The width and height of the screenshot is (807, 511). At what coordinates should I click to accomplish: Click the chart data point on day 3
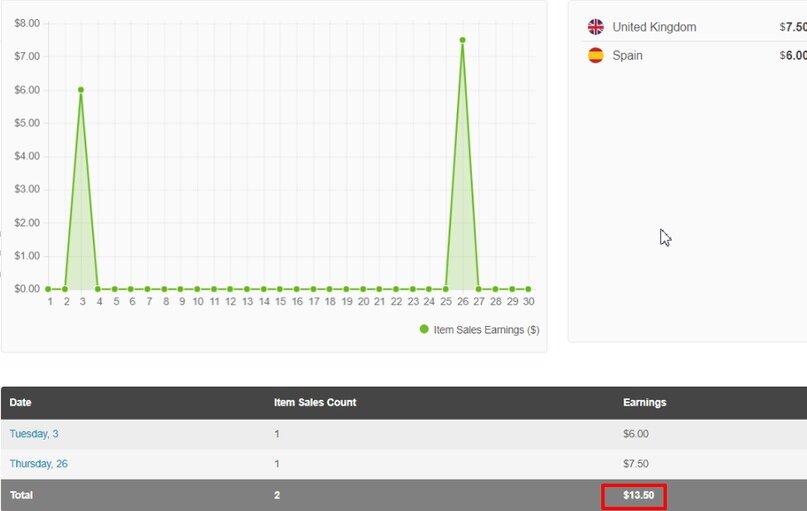click(81, 90)
